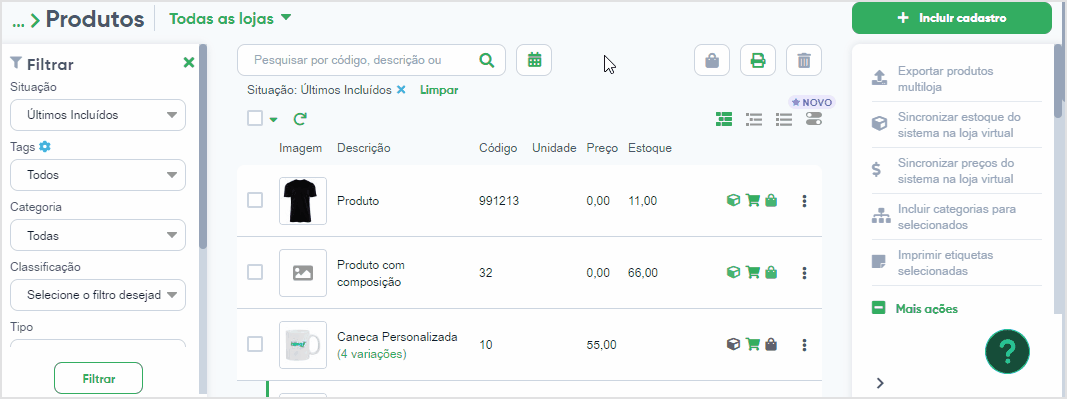Click the cart icon for Produto com composição
The height and width of the screenshot is (399, 1067).
click(x=753, y=272)
